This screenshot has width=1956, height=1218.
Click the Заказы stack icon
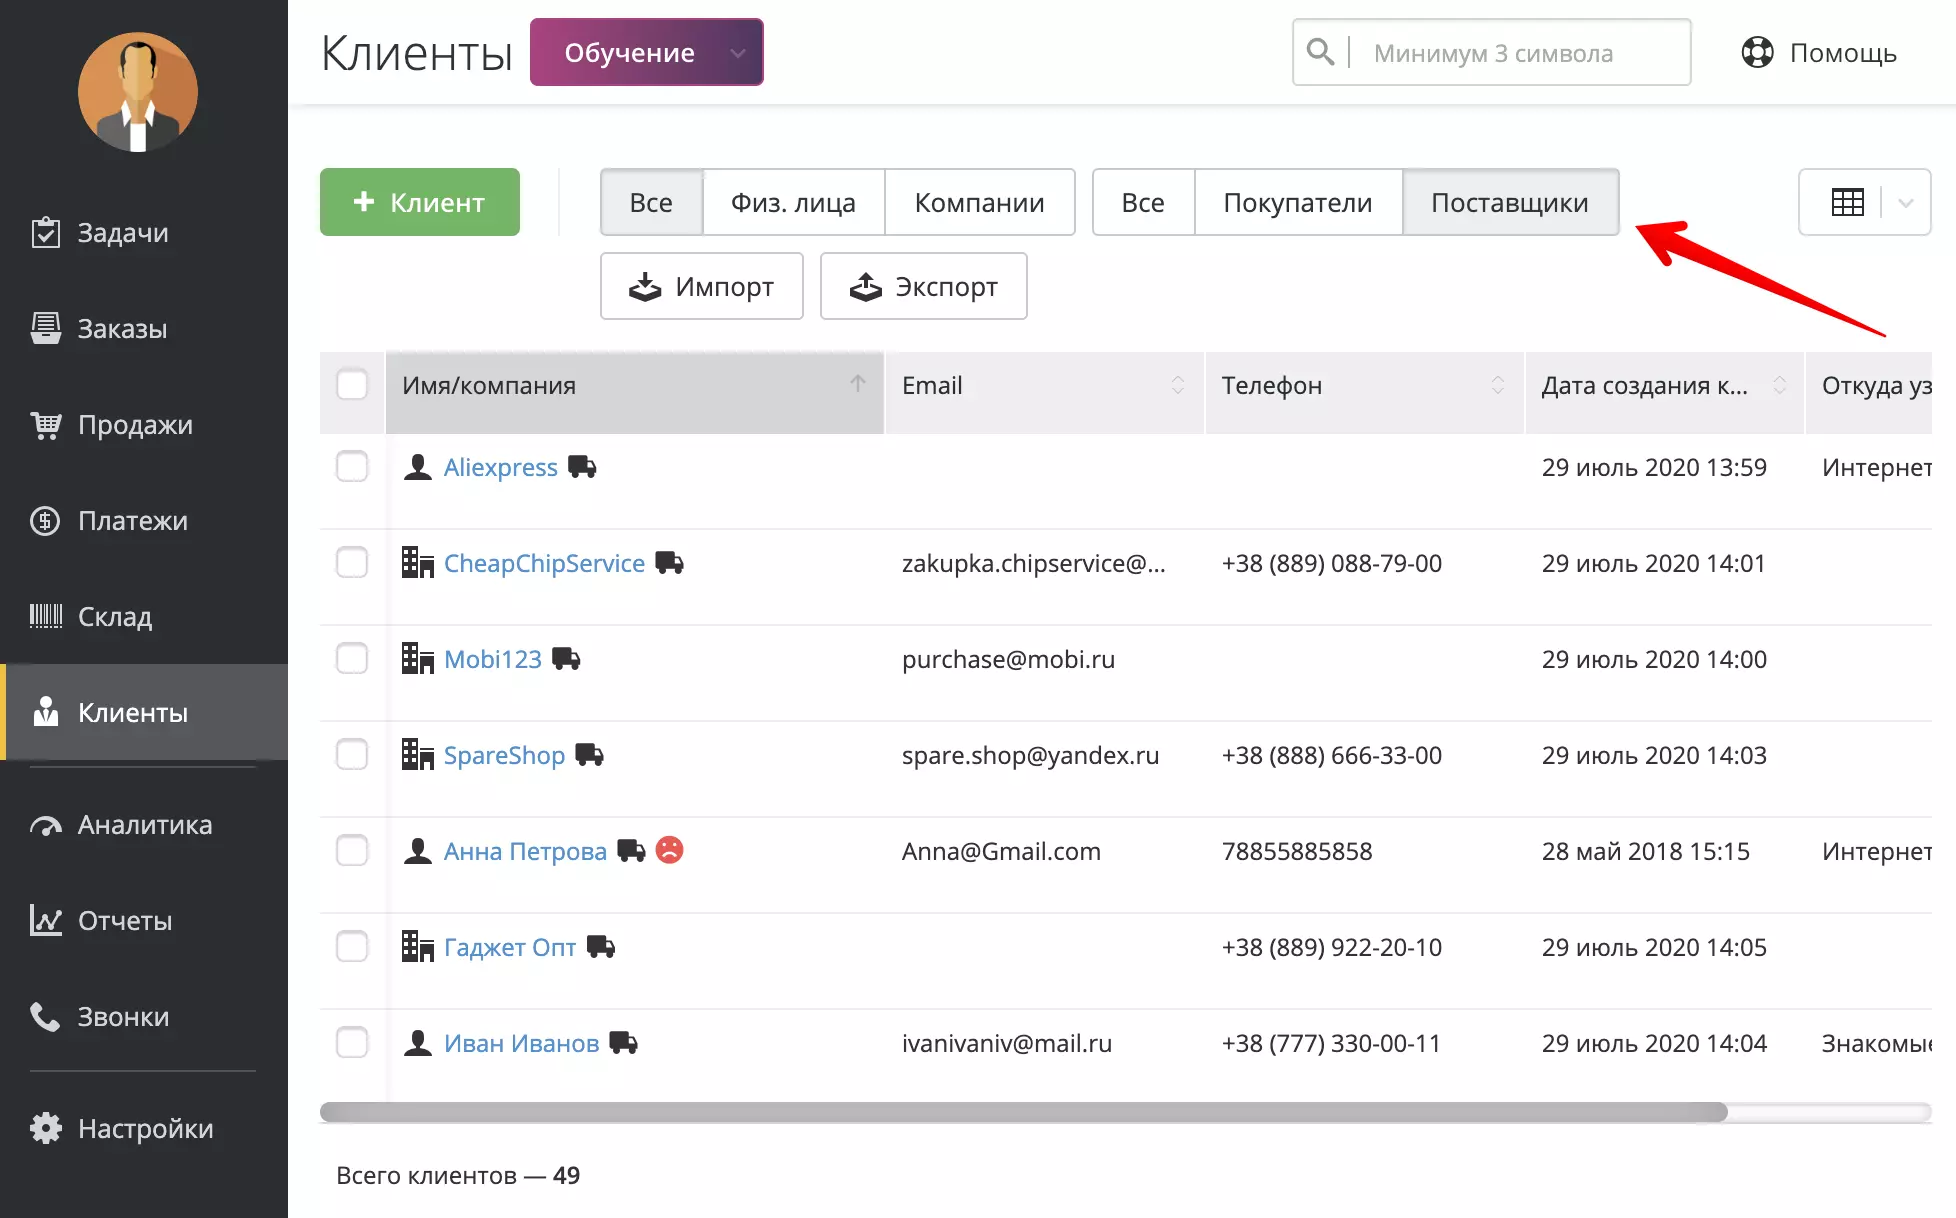(45, 328)
